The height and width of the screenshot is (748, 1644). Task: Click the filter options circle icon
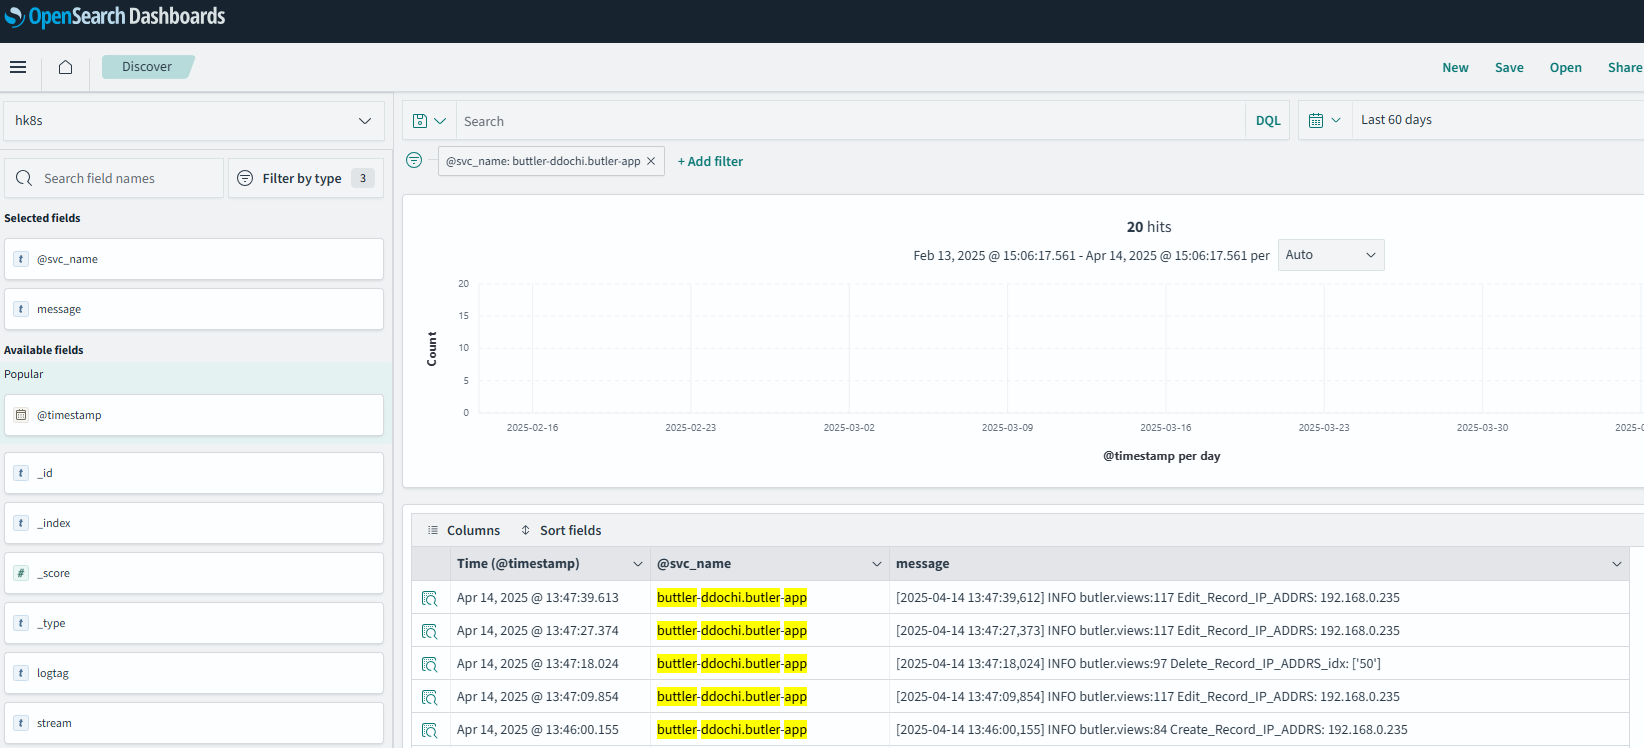click(x=414, y=160)
